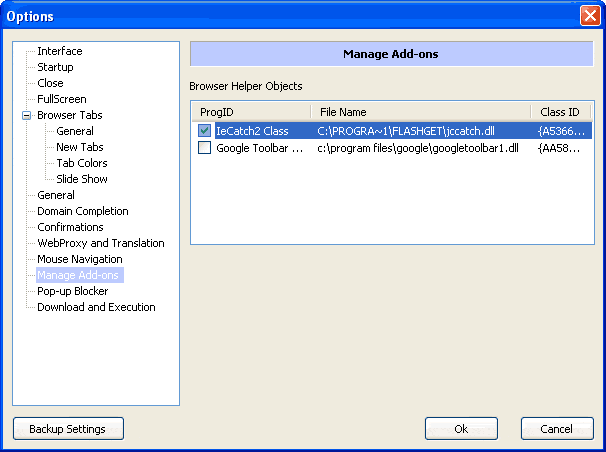Screen dimensions: 606x452
Task: Close the Options window
Action: (x=590, y=16)
